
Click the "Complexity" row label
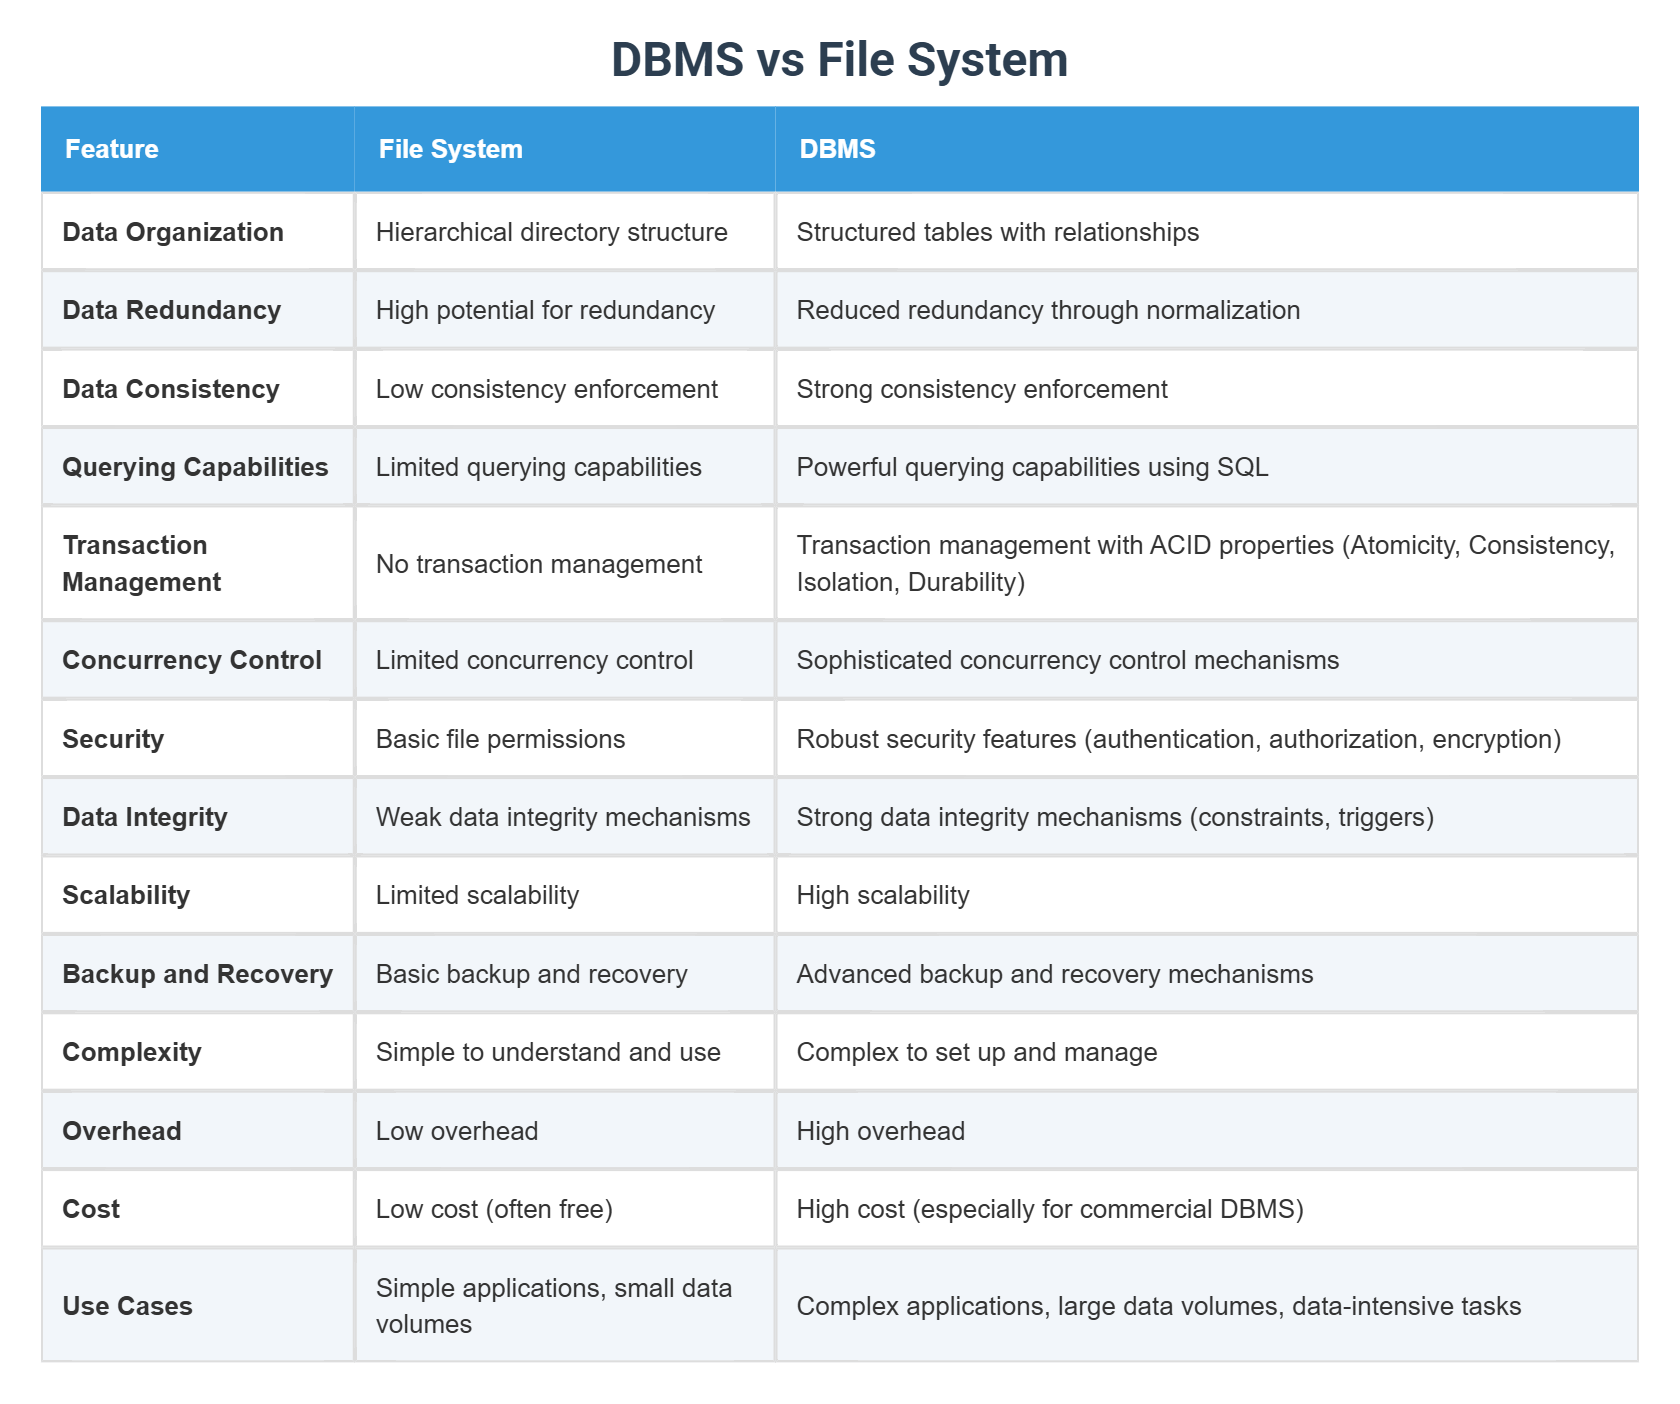point(198,1052)
